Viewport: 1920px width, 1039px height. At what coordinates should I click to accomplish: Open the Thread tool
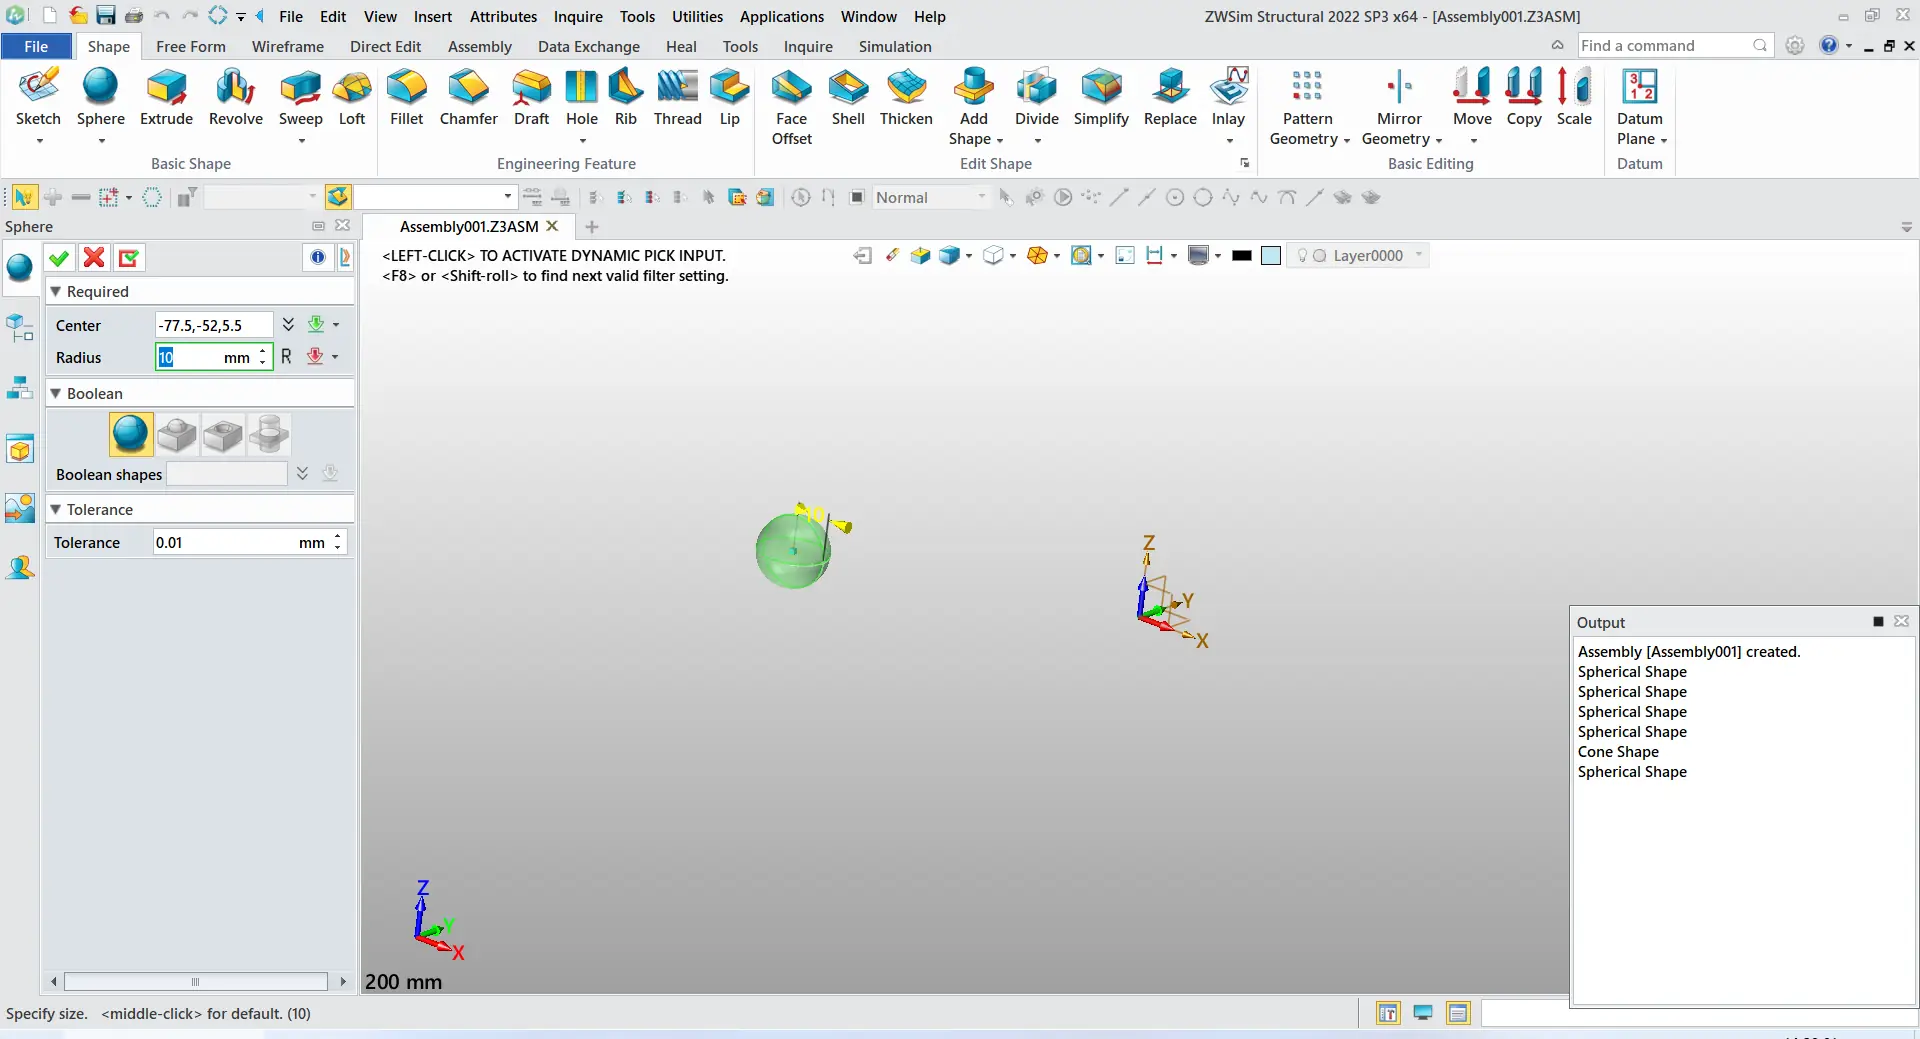(x=678, y=98)
